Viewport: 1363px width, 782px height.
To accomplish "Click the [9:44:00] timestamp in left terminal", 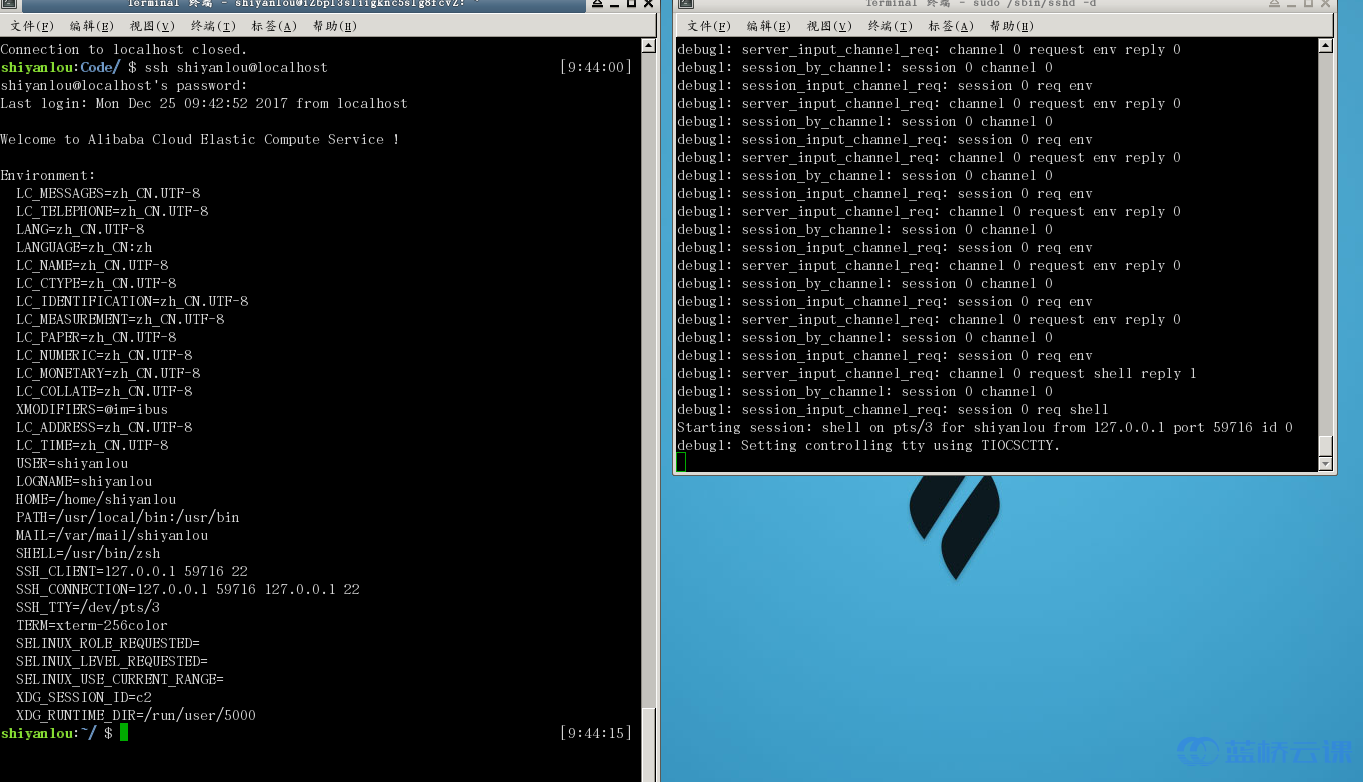I will pos(596,67).
